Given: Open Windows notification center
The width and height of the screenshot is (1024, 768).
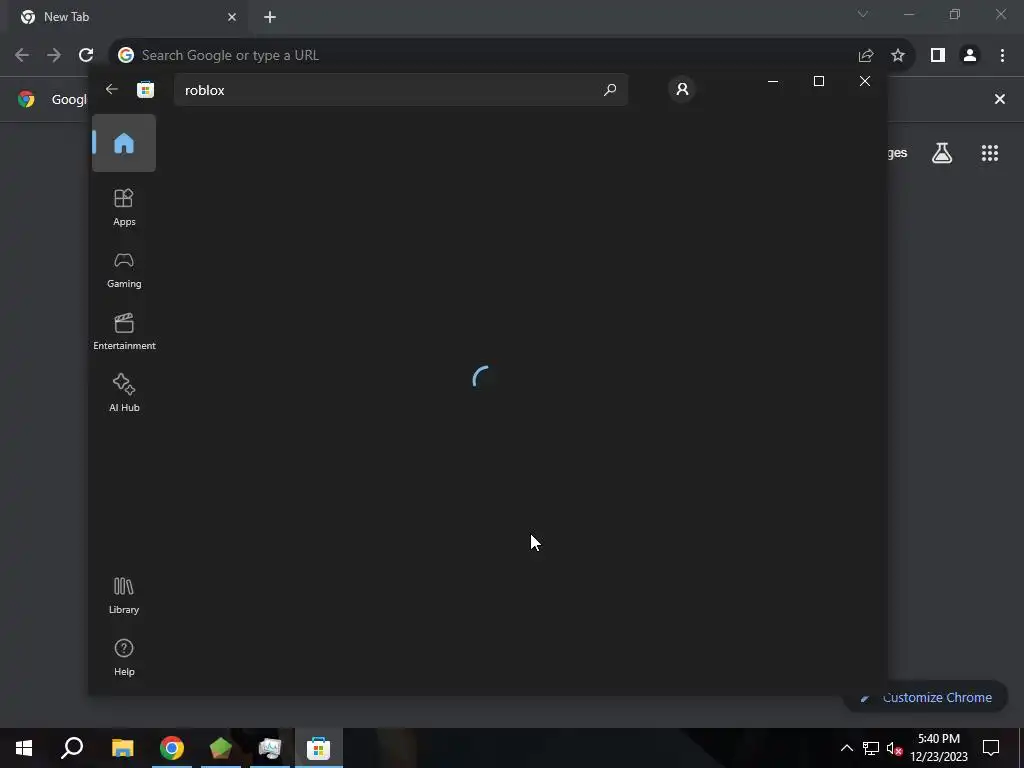Looking at the screenshot, I should (991, 748).
